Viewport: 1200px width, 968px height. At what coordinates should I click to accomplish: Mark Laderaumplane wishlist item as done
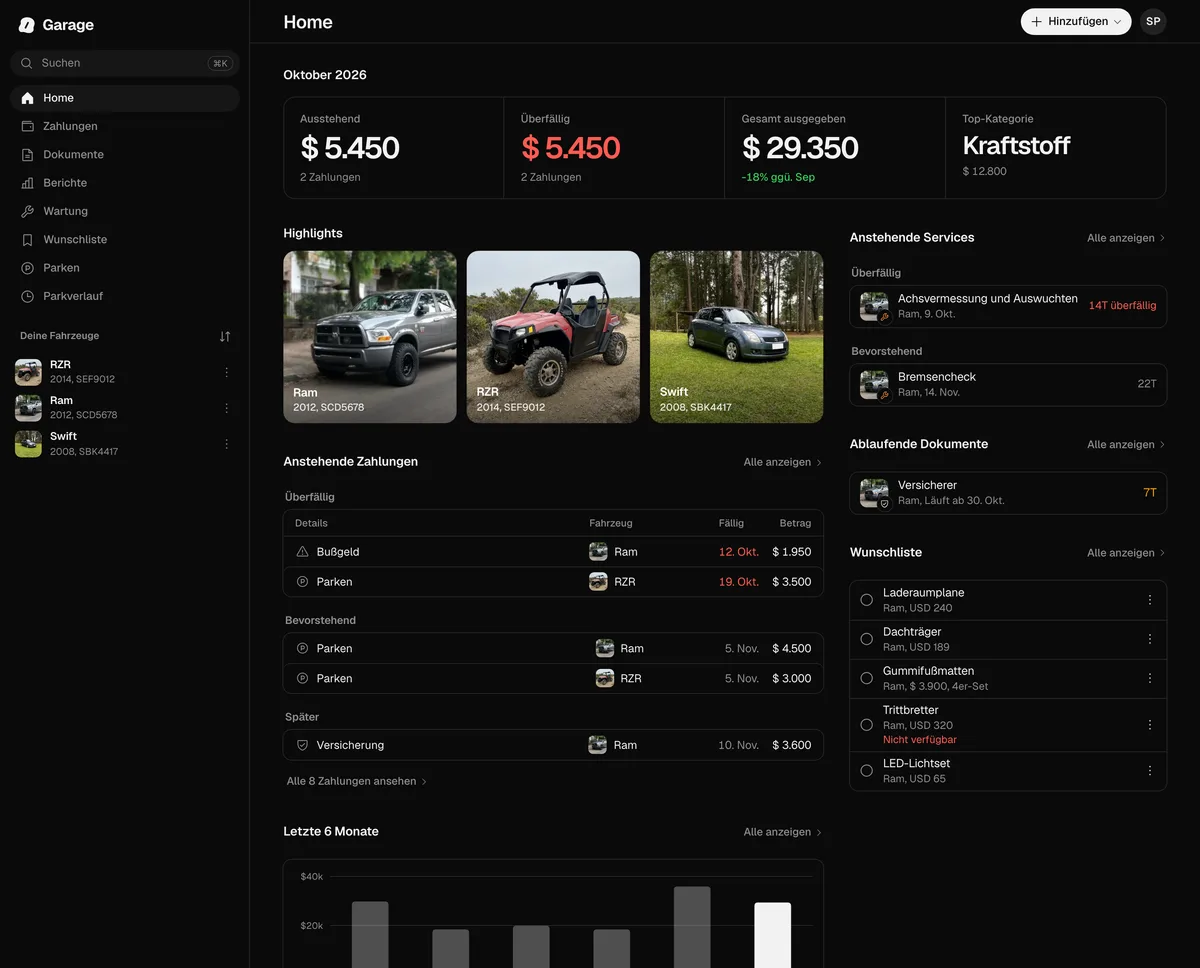[x=866, y=600]
